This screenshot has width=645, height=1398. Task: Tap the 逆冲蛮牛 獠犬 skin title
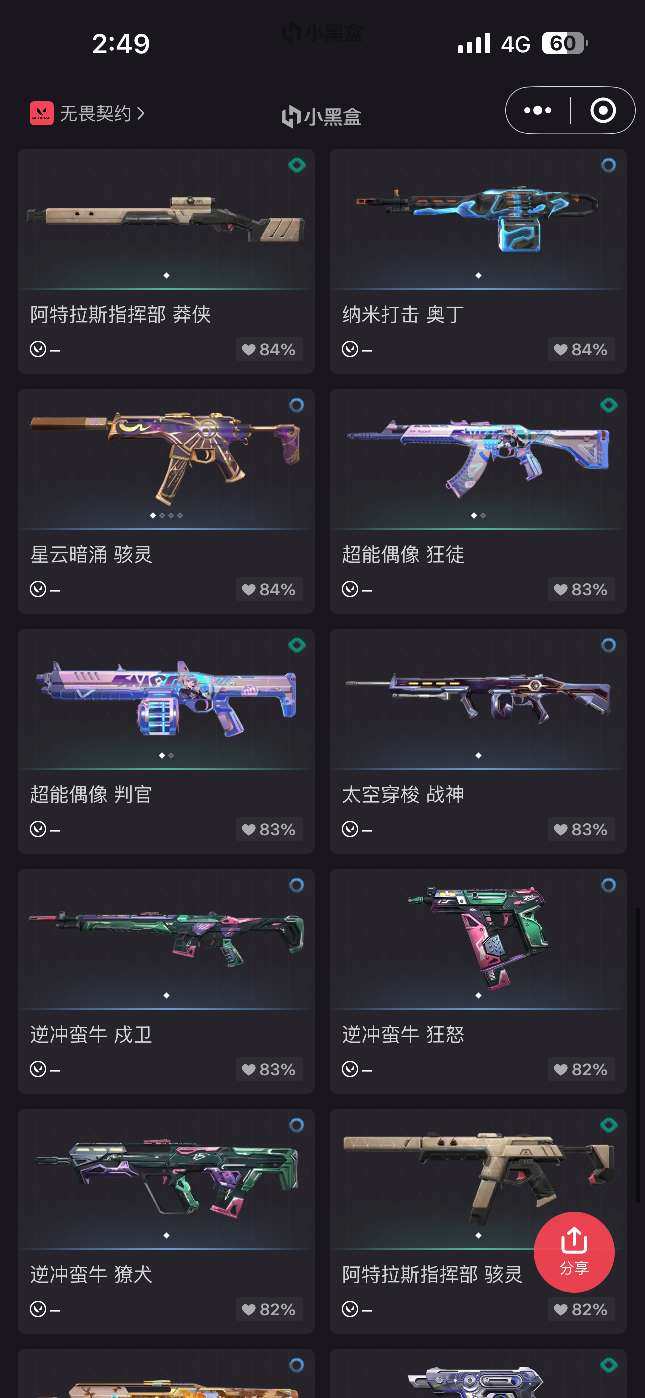[91, 1275]
